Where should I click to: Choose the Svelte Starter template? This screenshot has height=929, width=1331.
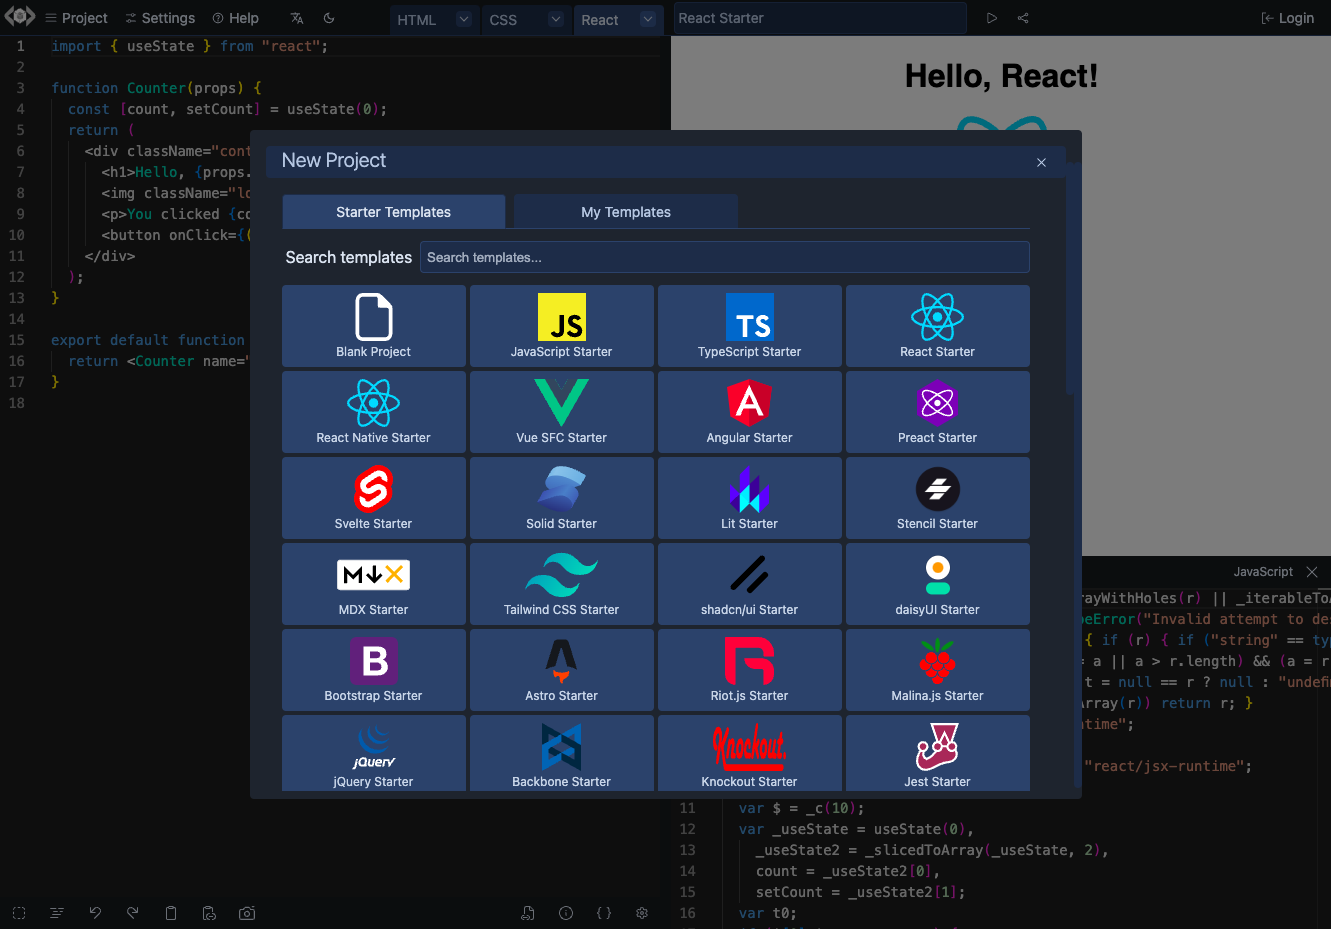374,498
